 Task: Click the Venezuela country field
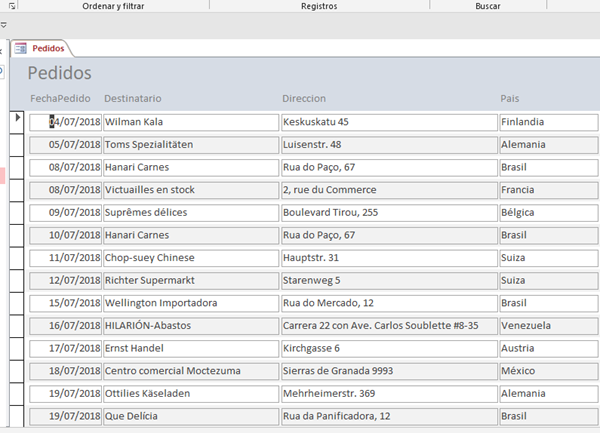pyautogui.click(x=549, y=326)
